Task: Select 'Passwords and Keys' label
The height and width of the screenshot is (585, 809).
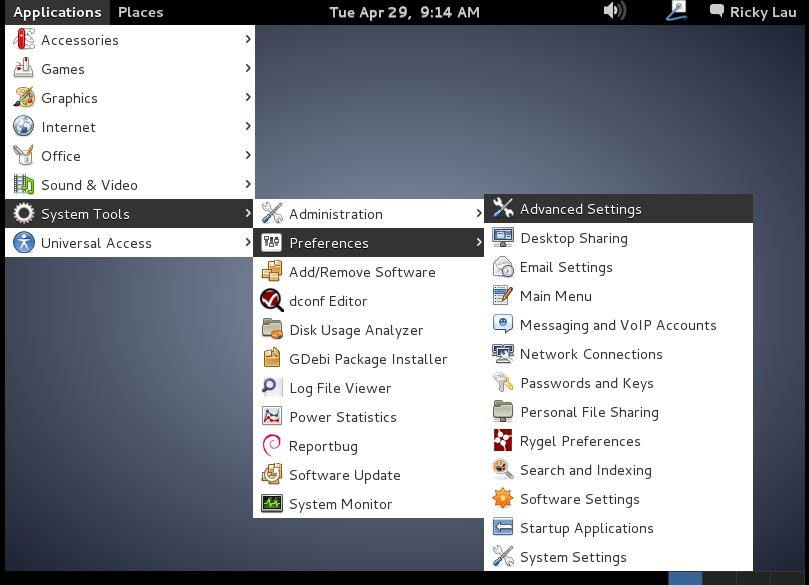Action: pyautogui.click(x=587, y=383)
